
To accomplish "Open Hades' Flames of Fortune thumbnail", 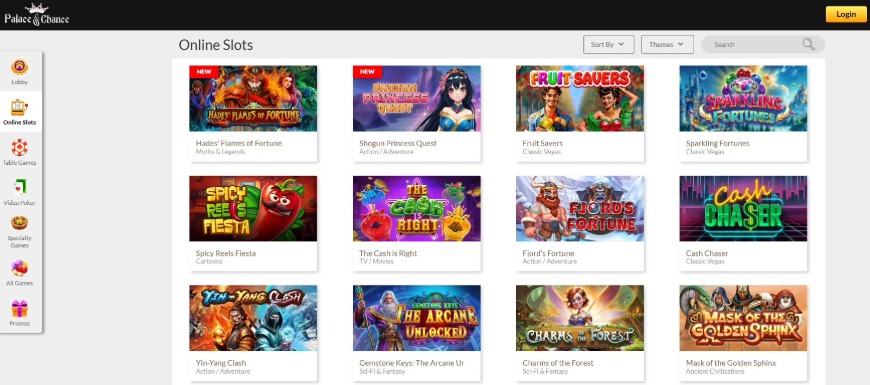I will pyautogui.click(x=253, y=98).
